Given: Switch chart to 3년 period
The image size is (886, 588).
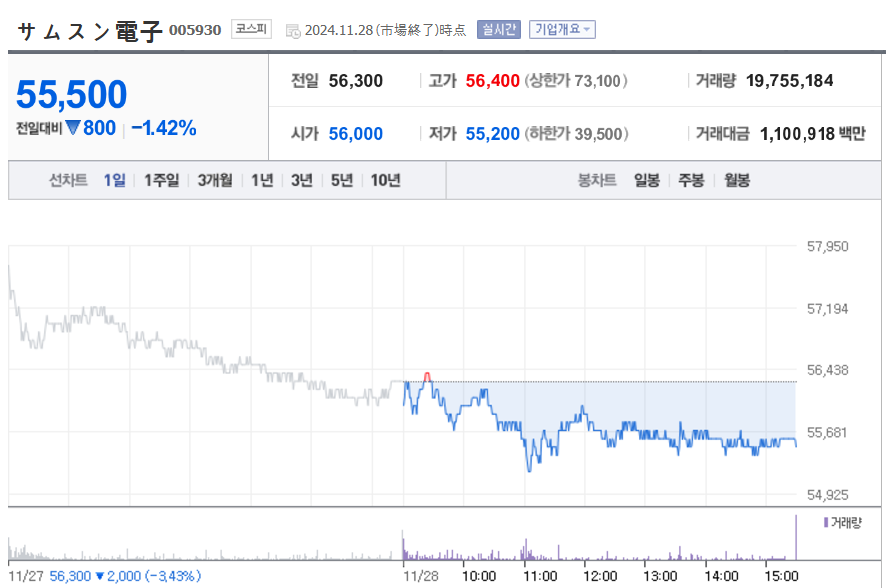Looking at the screenshot, I should (x=302, y=180).
